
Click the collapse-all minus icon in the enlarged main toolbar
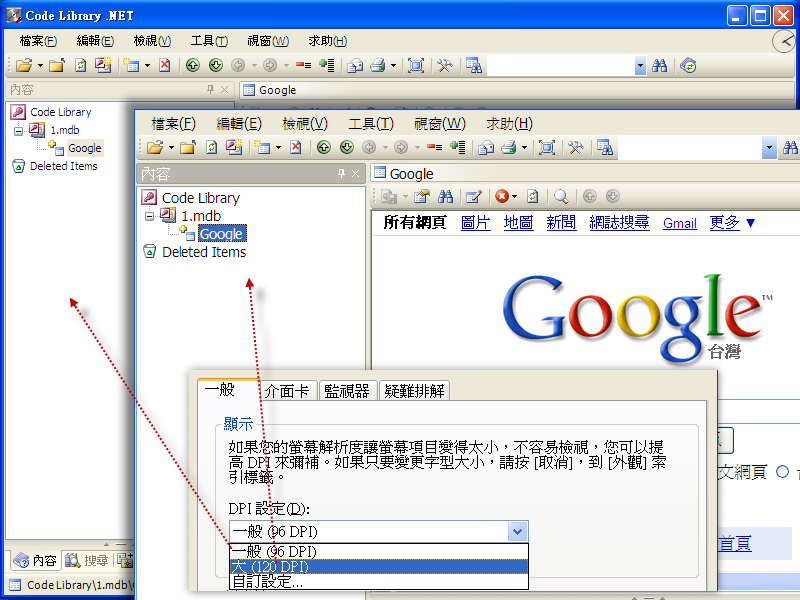(x=434, y=147)
